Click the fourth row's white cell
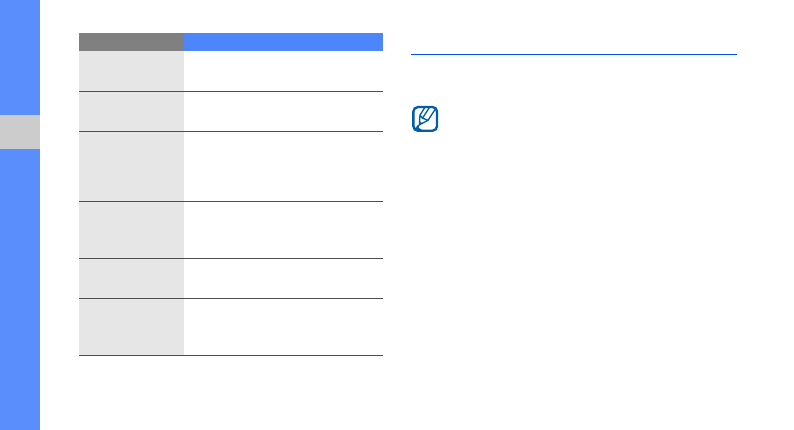This screenshot has height=430, width=794. coord(283,230)
